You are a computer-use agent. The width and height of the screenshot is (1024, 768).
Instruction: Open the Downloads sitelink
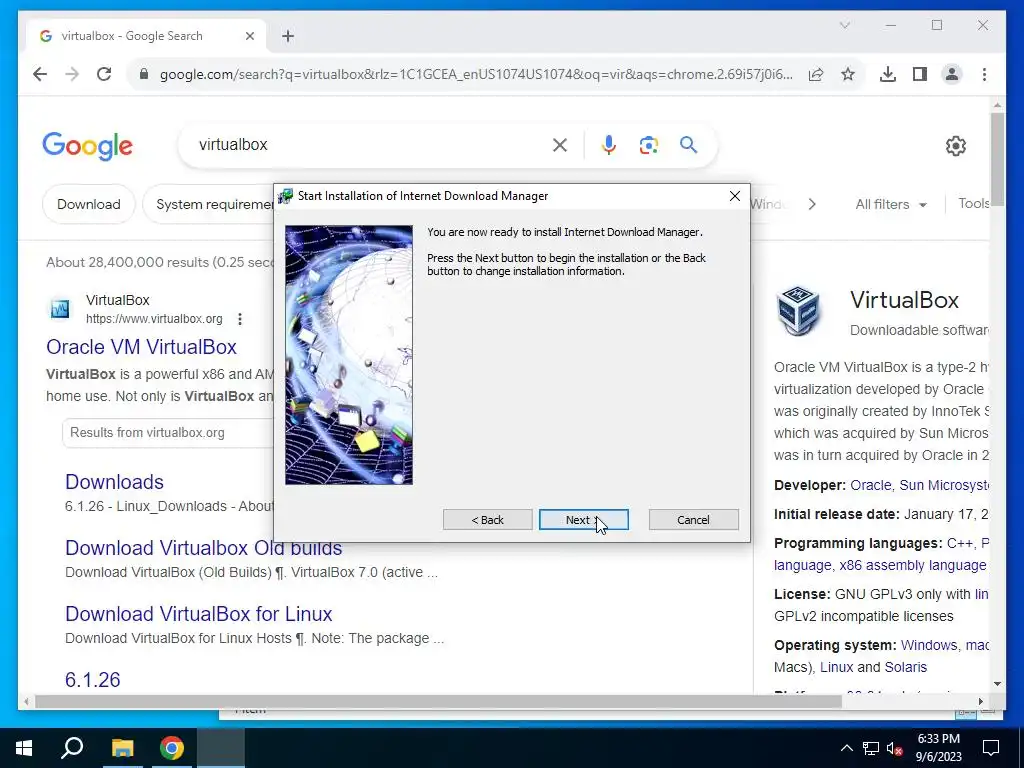pos(114,482)
